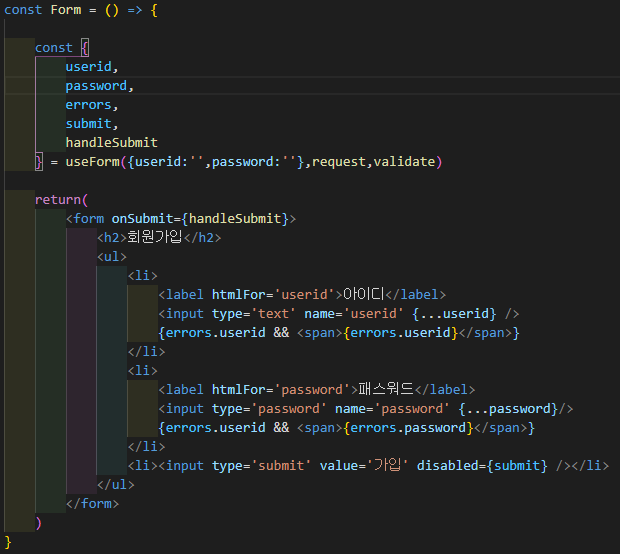Click the label text '아이디'
The height and width of the screenshot is (554, 620).
[364, 294]
